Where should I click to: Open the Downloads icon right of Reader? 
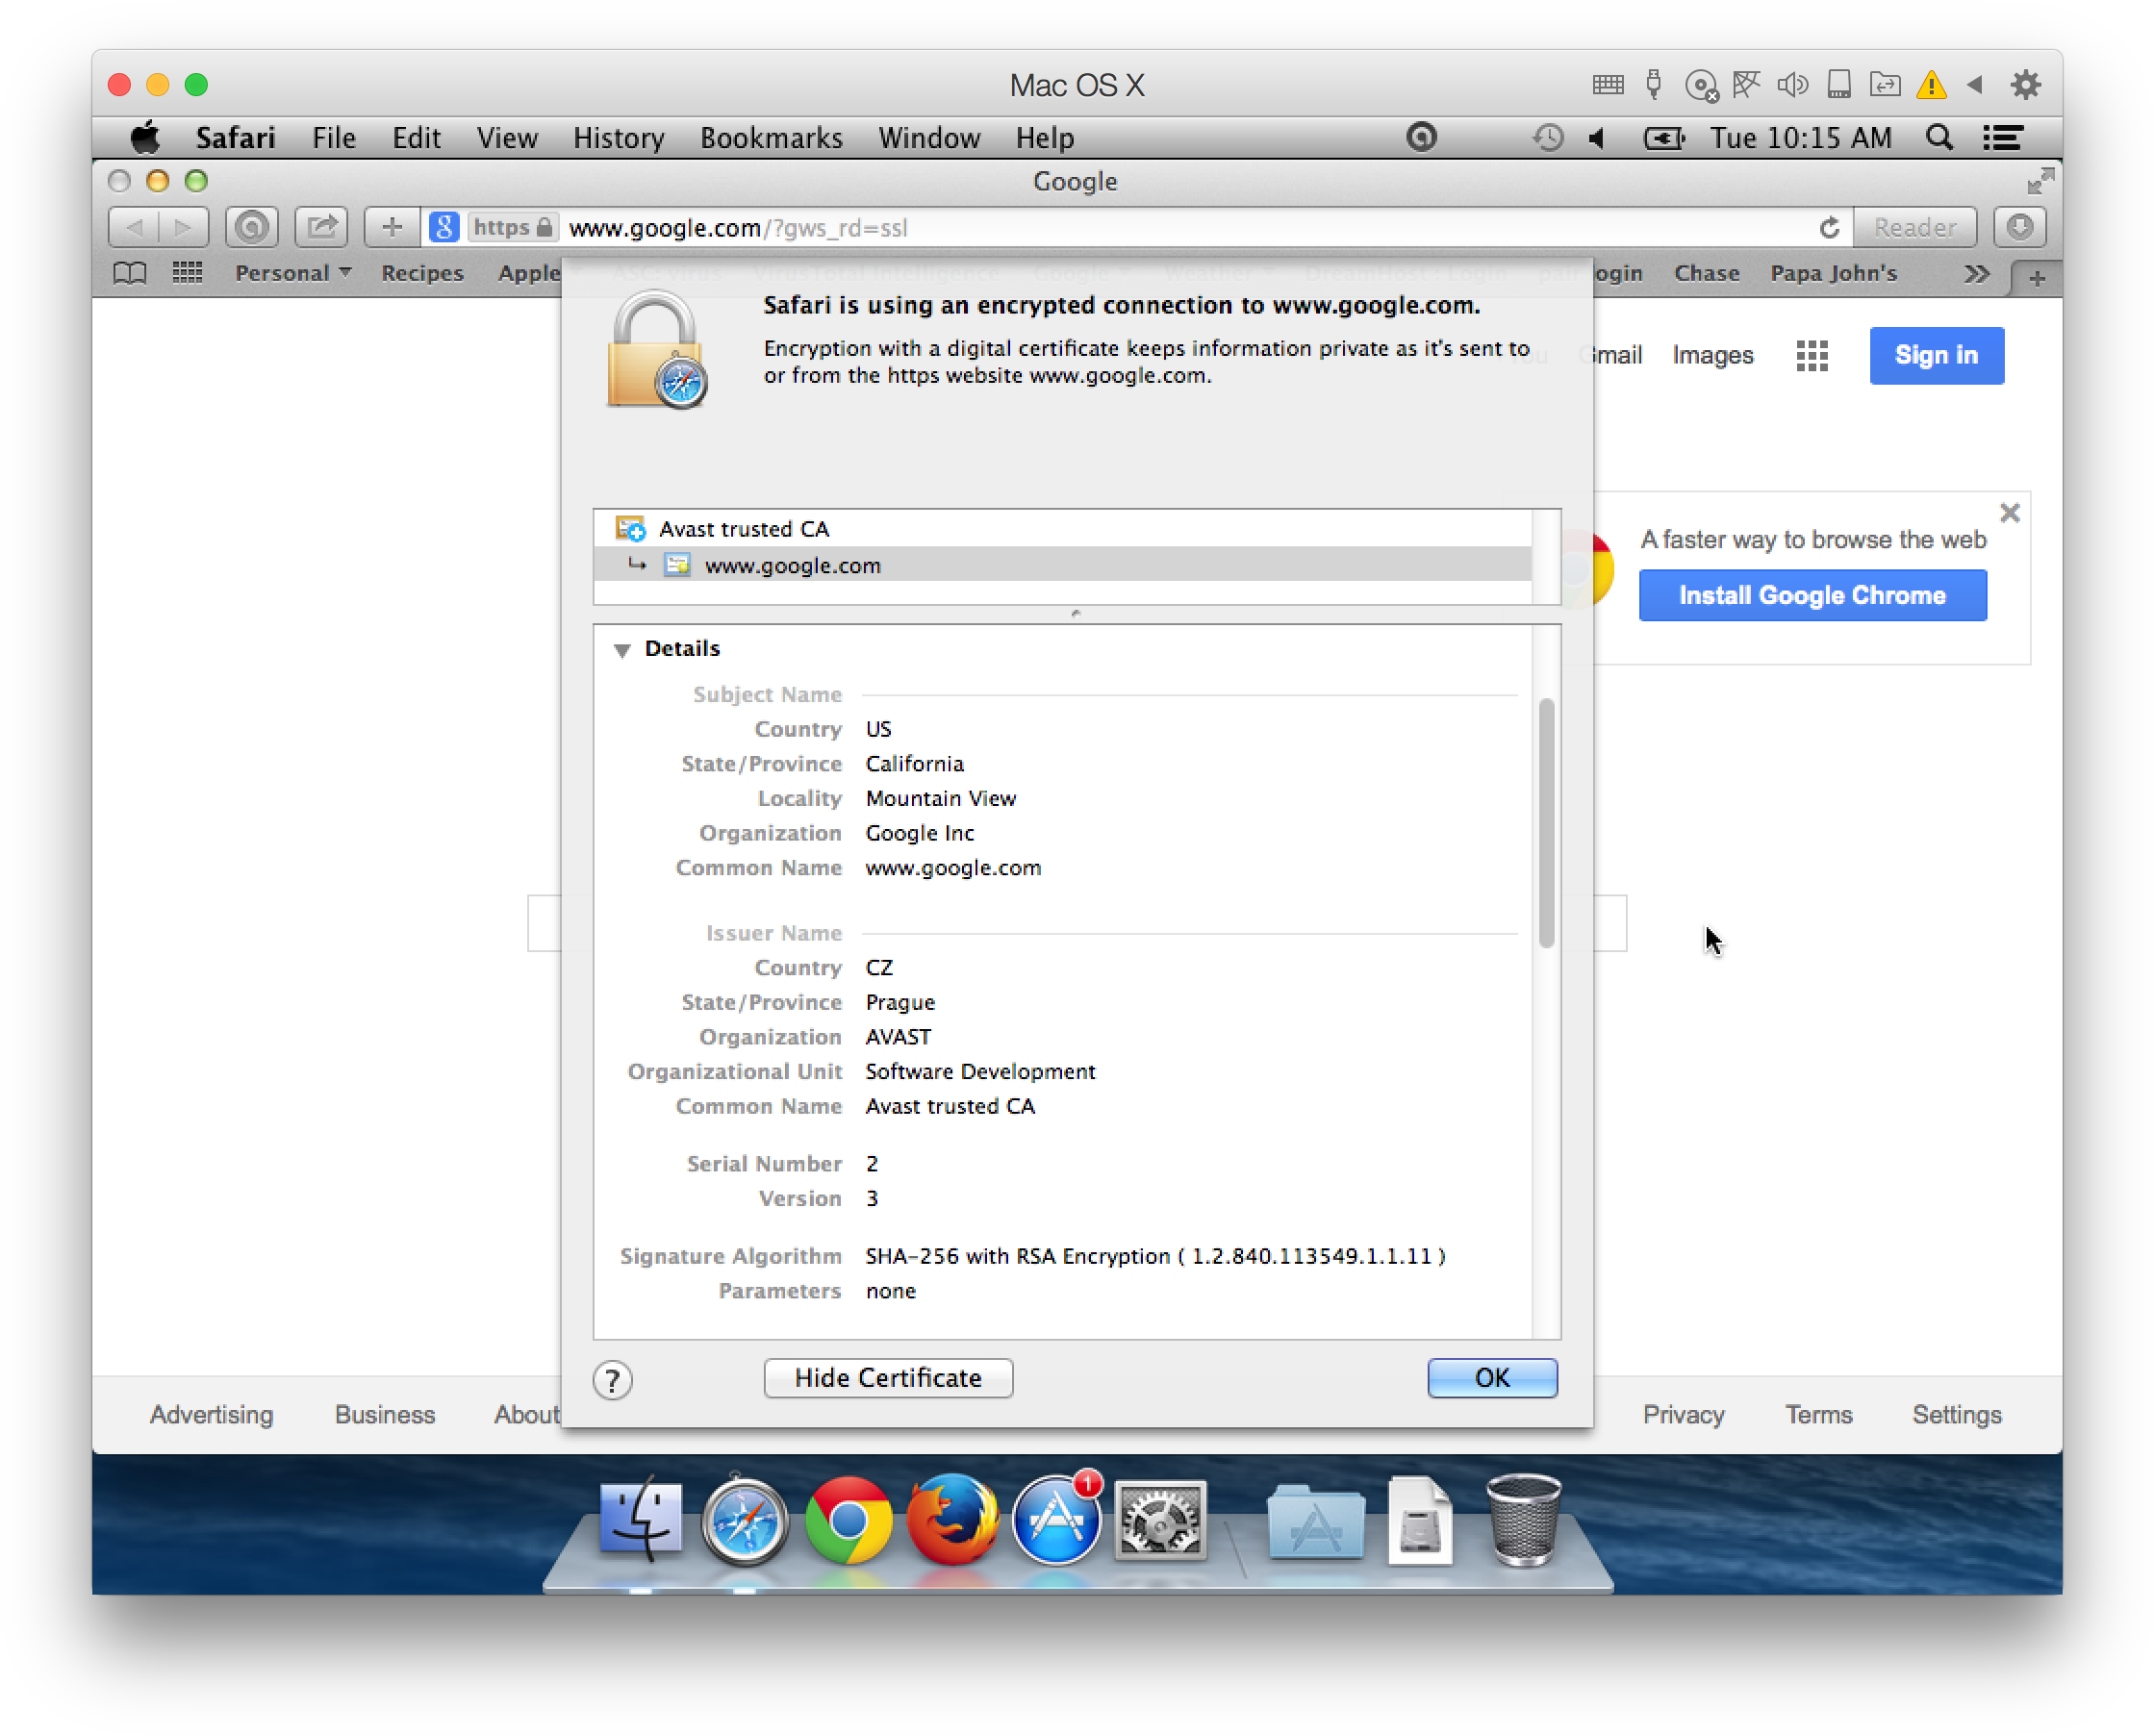[2020, 227]
